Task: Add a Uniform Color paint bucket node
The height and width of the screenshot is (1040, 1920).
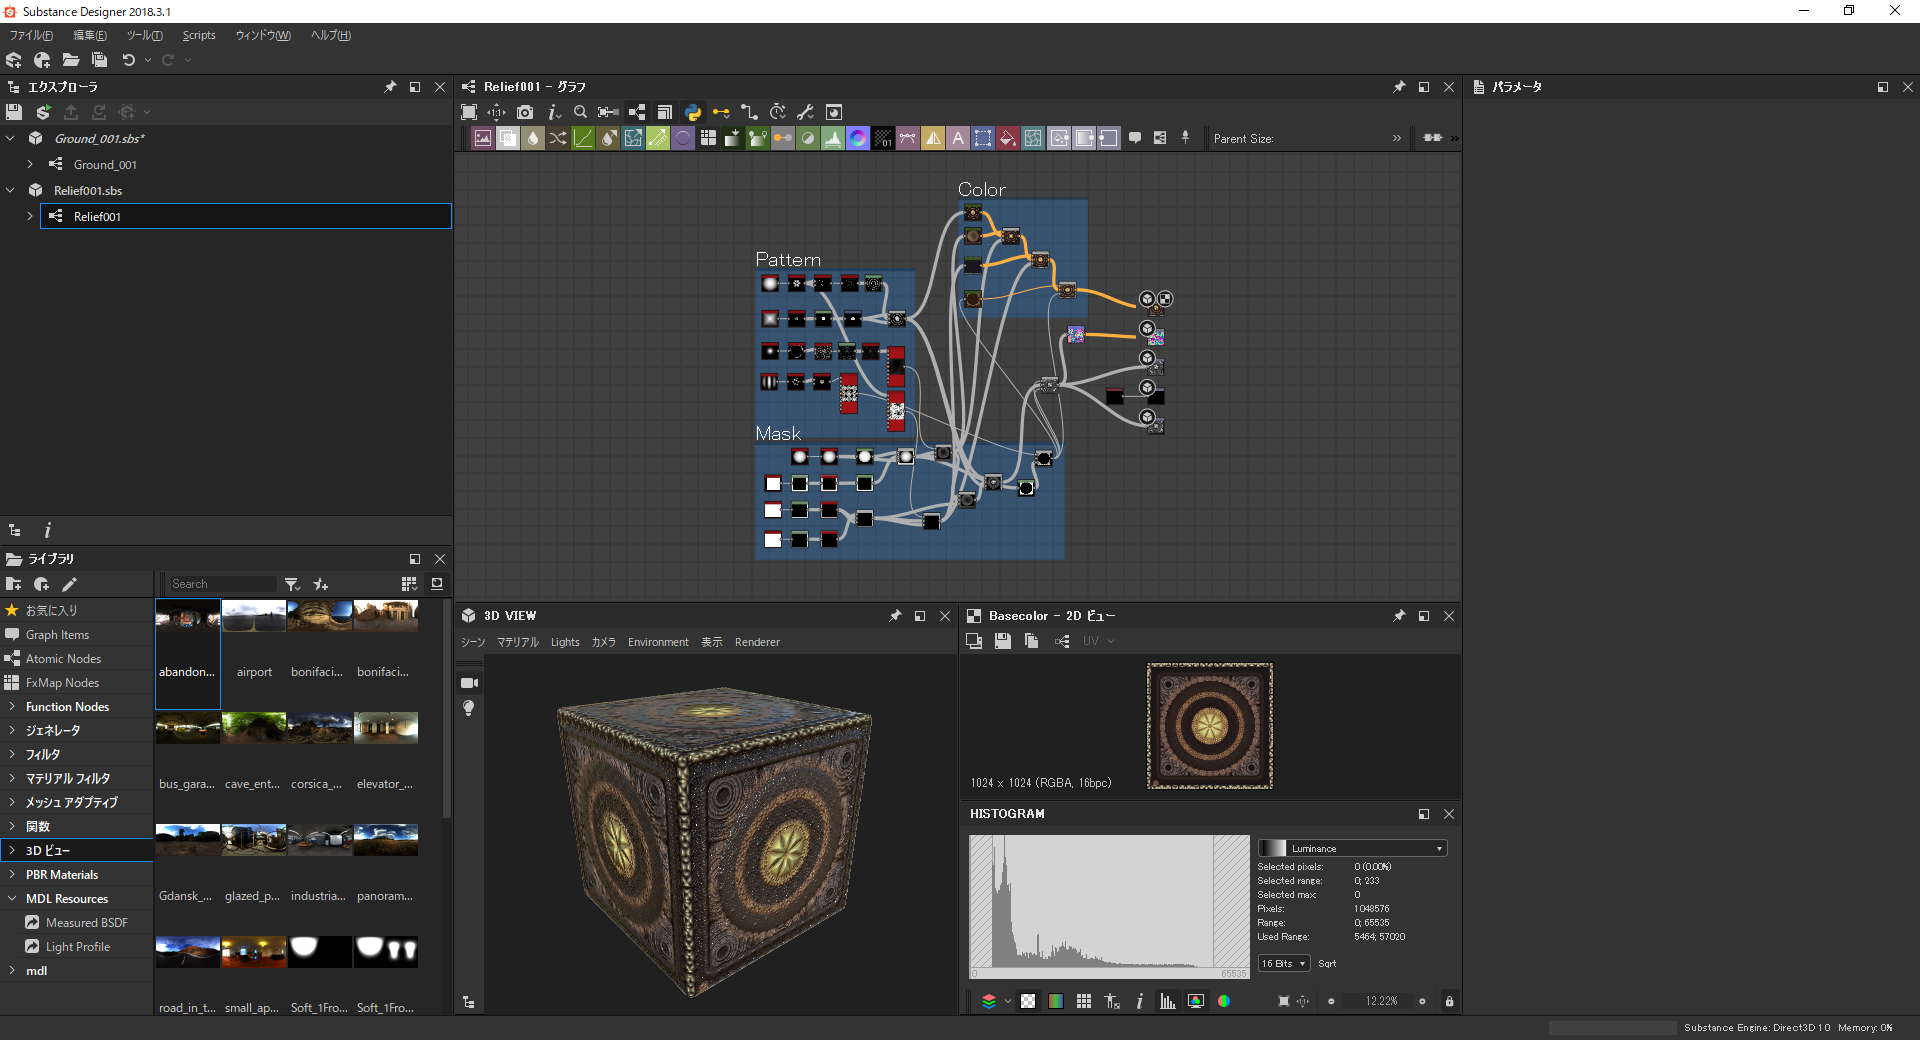Action: click(x=1008, y=138)
